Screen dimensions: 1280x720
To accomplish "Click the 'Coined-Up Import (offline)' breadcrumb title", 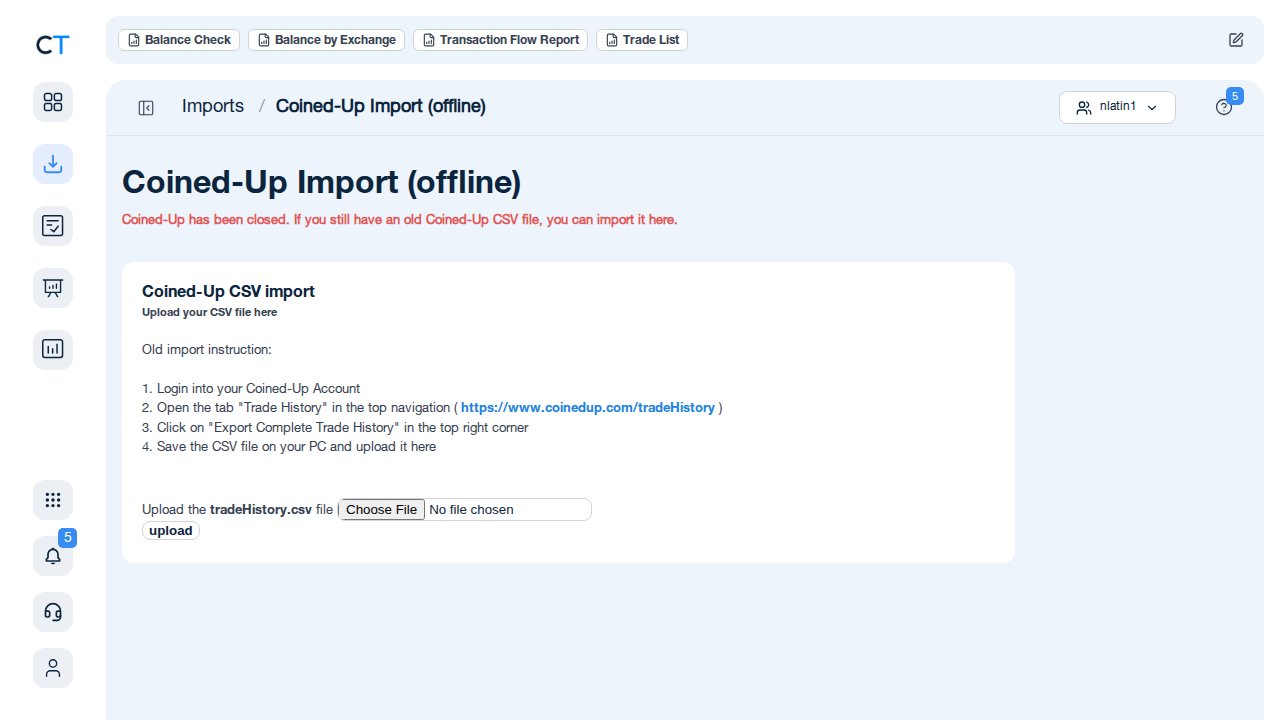I will pyautogui.click(x=381, y=106).
